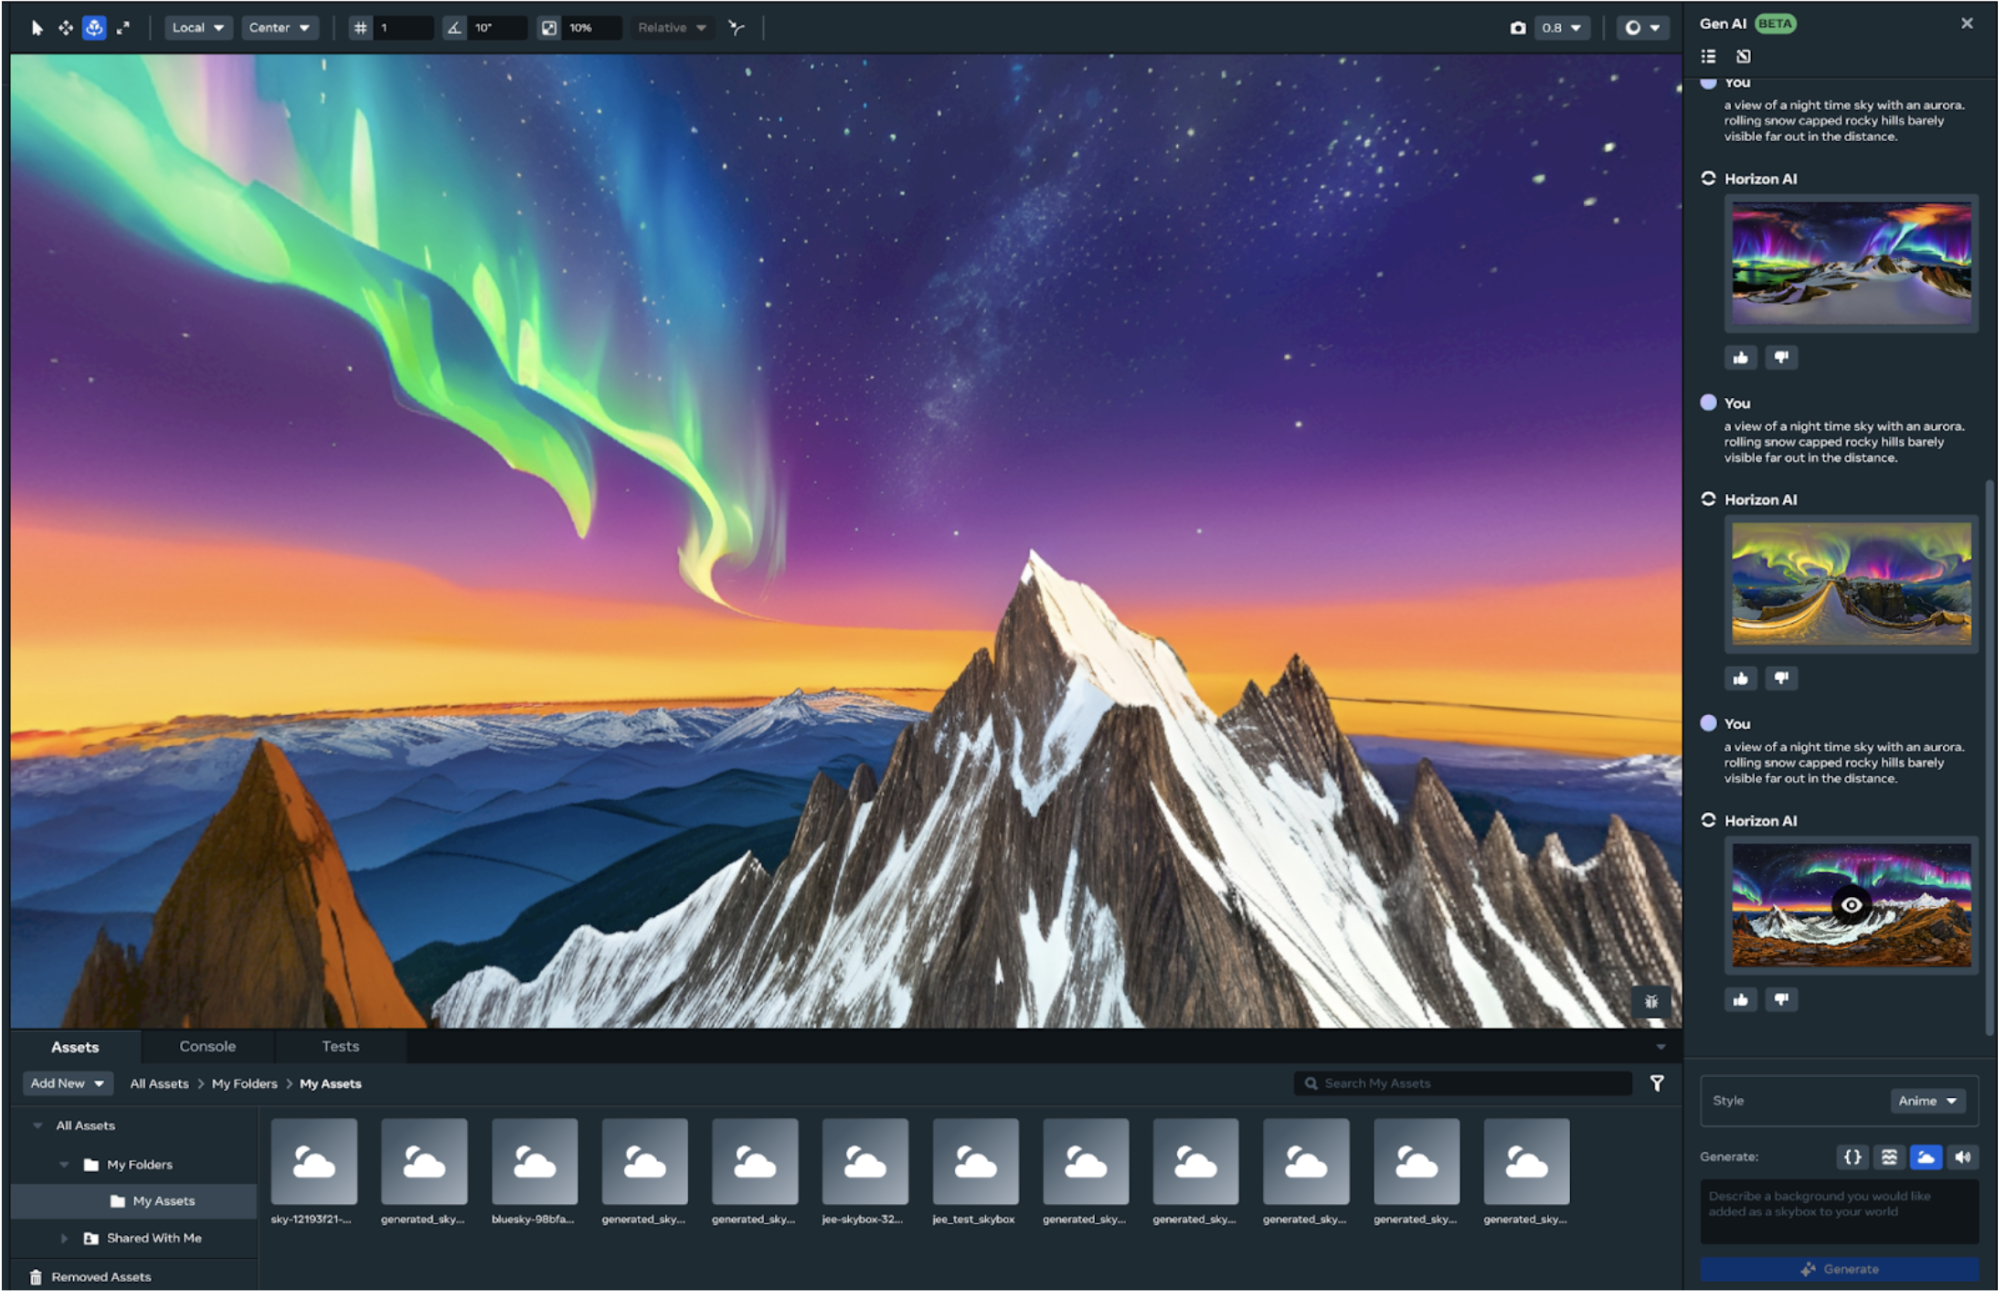The image size is (2002, 1294).
Task: Thumbs up the first aurora skybox result
Action: (1742, 358)
